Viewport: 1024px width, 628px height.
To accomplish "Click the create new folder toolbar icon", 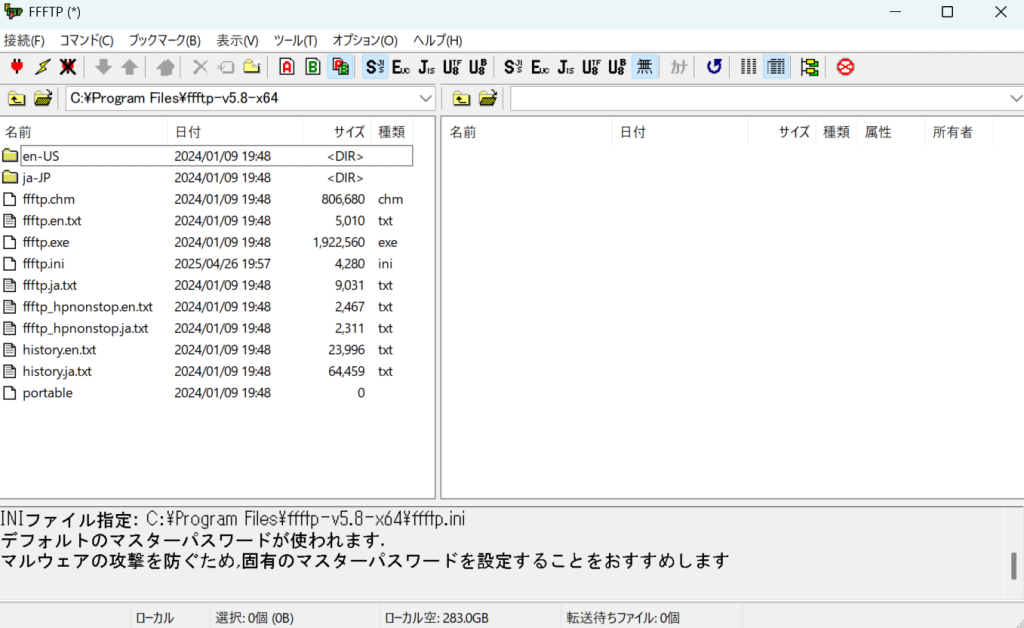I will pos(252,67).
